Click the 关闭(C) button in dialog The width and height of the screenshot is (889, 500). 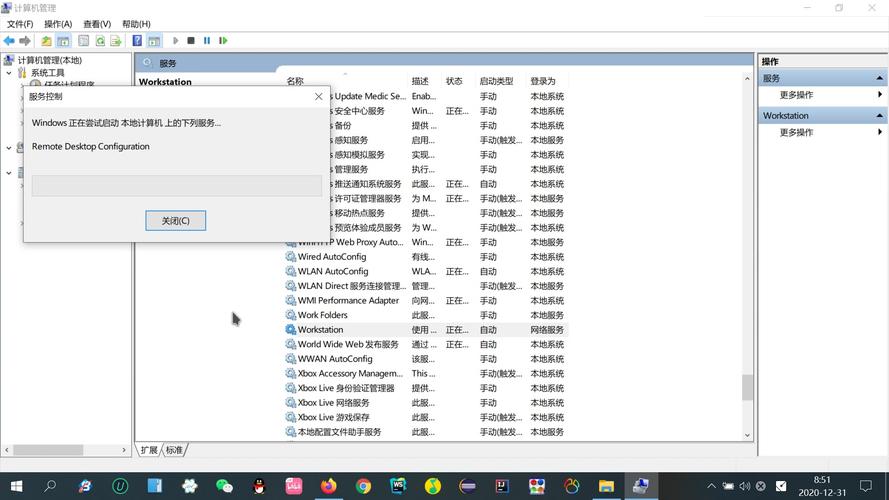pos(176,221)
